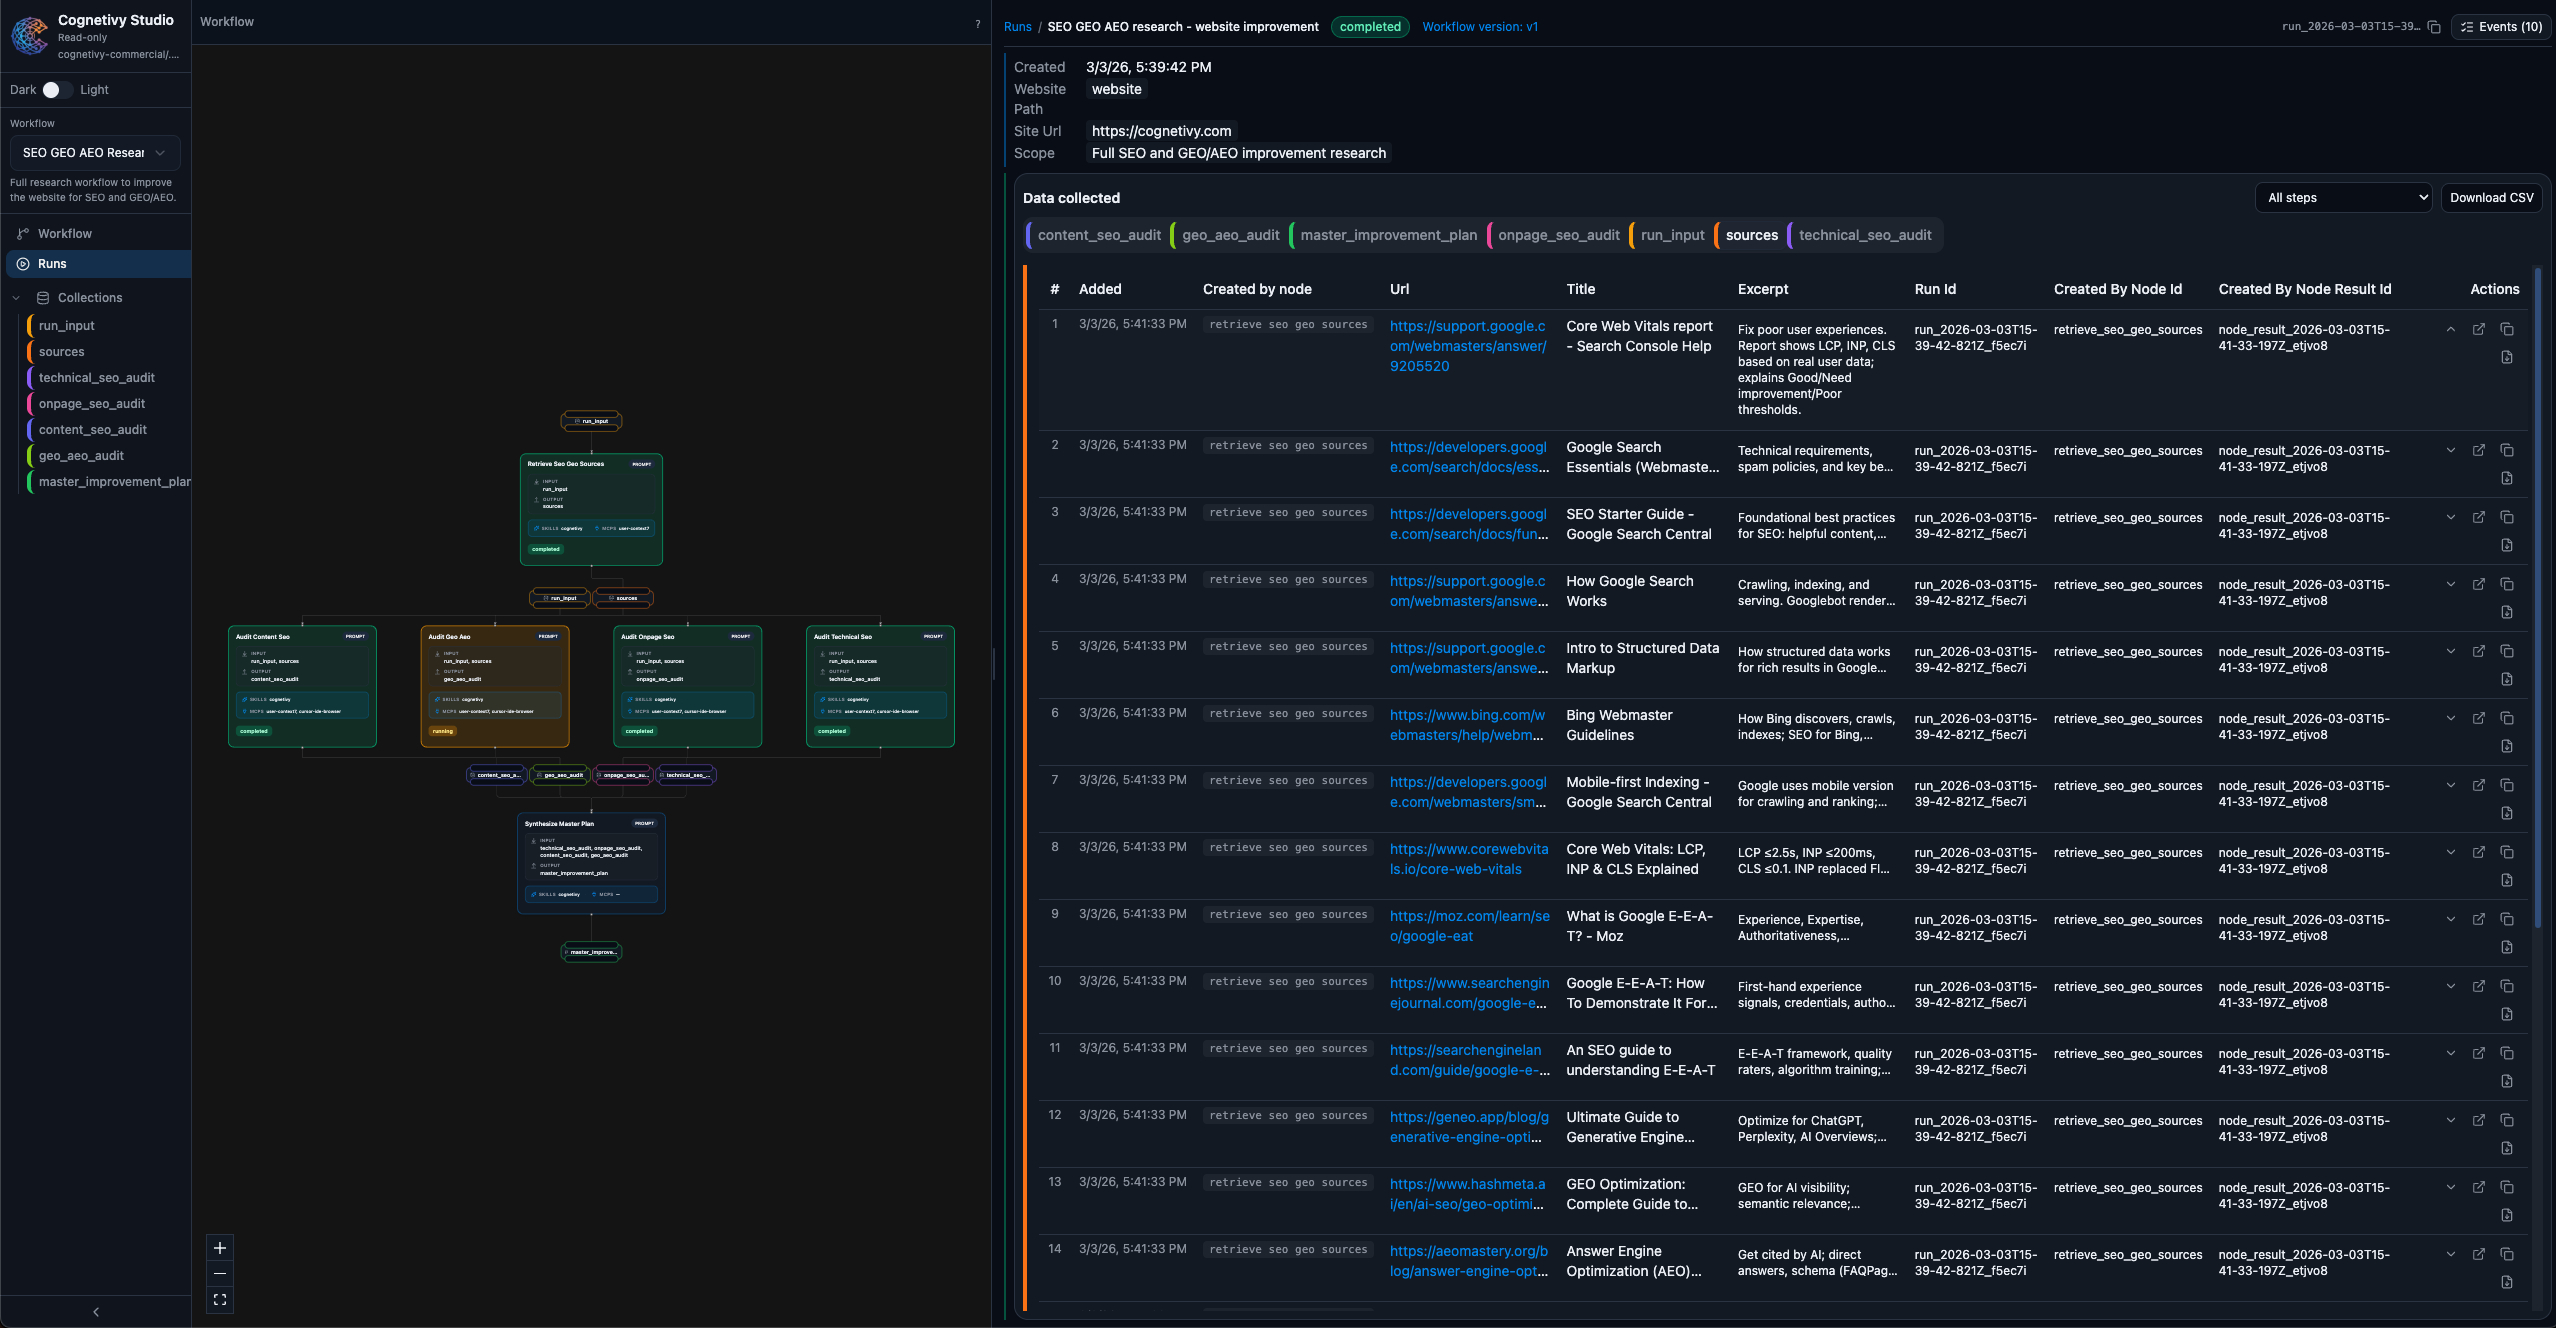Toggle the technical_seo_audit filter chip

pos(1865,235)
